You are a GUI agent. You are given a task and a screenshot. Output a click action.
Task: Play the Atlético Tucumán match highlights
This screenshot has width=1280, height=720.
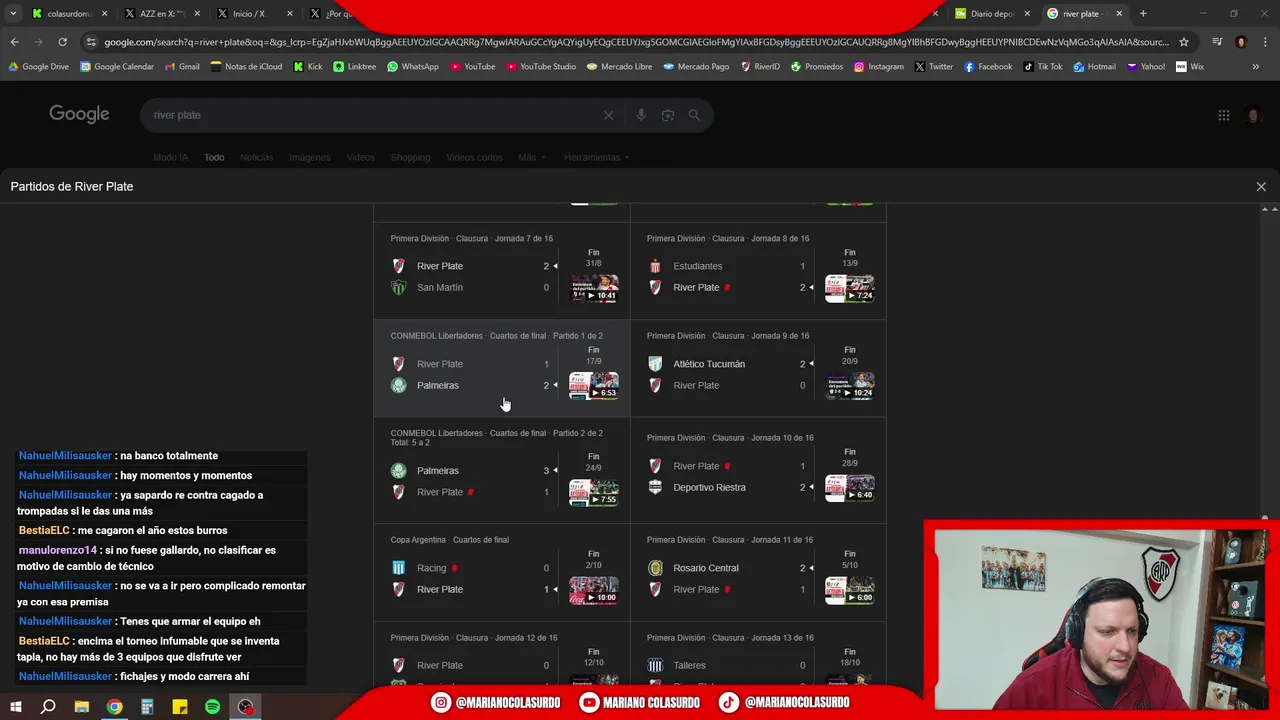click(850, 386)
